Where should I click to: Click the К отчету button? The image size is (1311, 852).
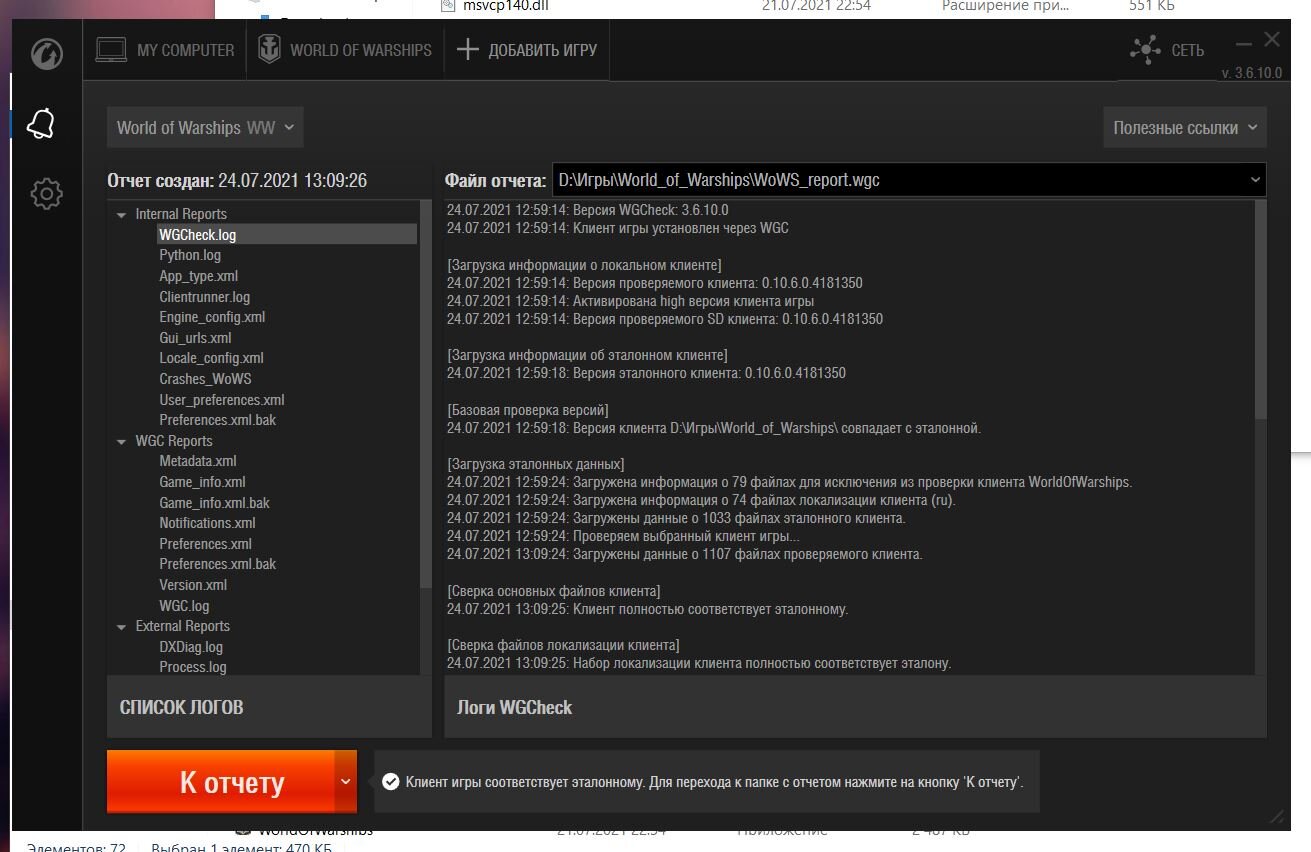[x=221, y=781]
